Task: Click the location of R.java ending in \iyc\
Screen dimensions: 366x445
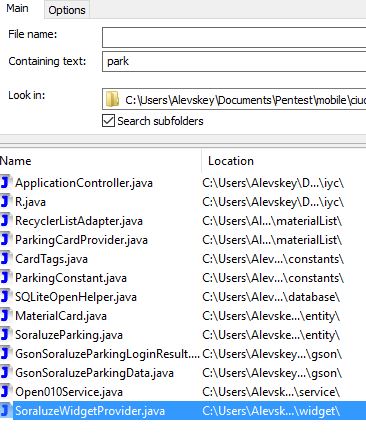Action: click(x=273, y=202)
